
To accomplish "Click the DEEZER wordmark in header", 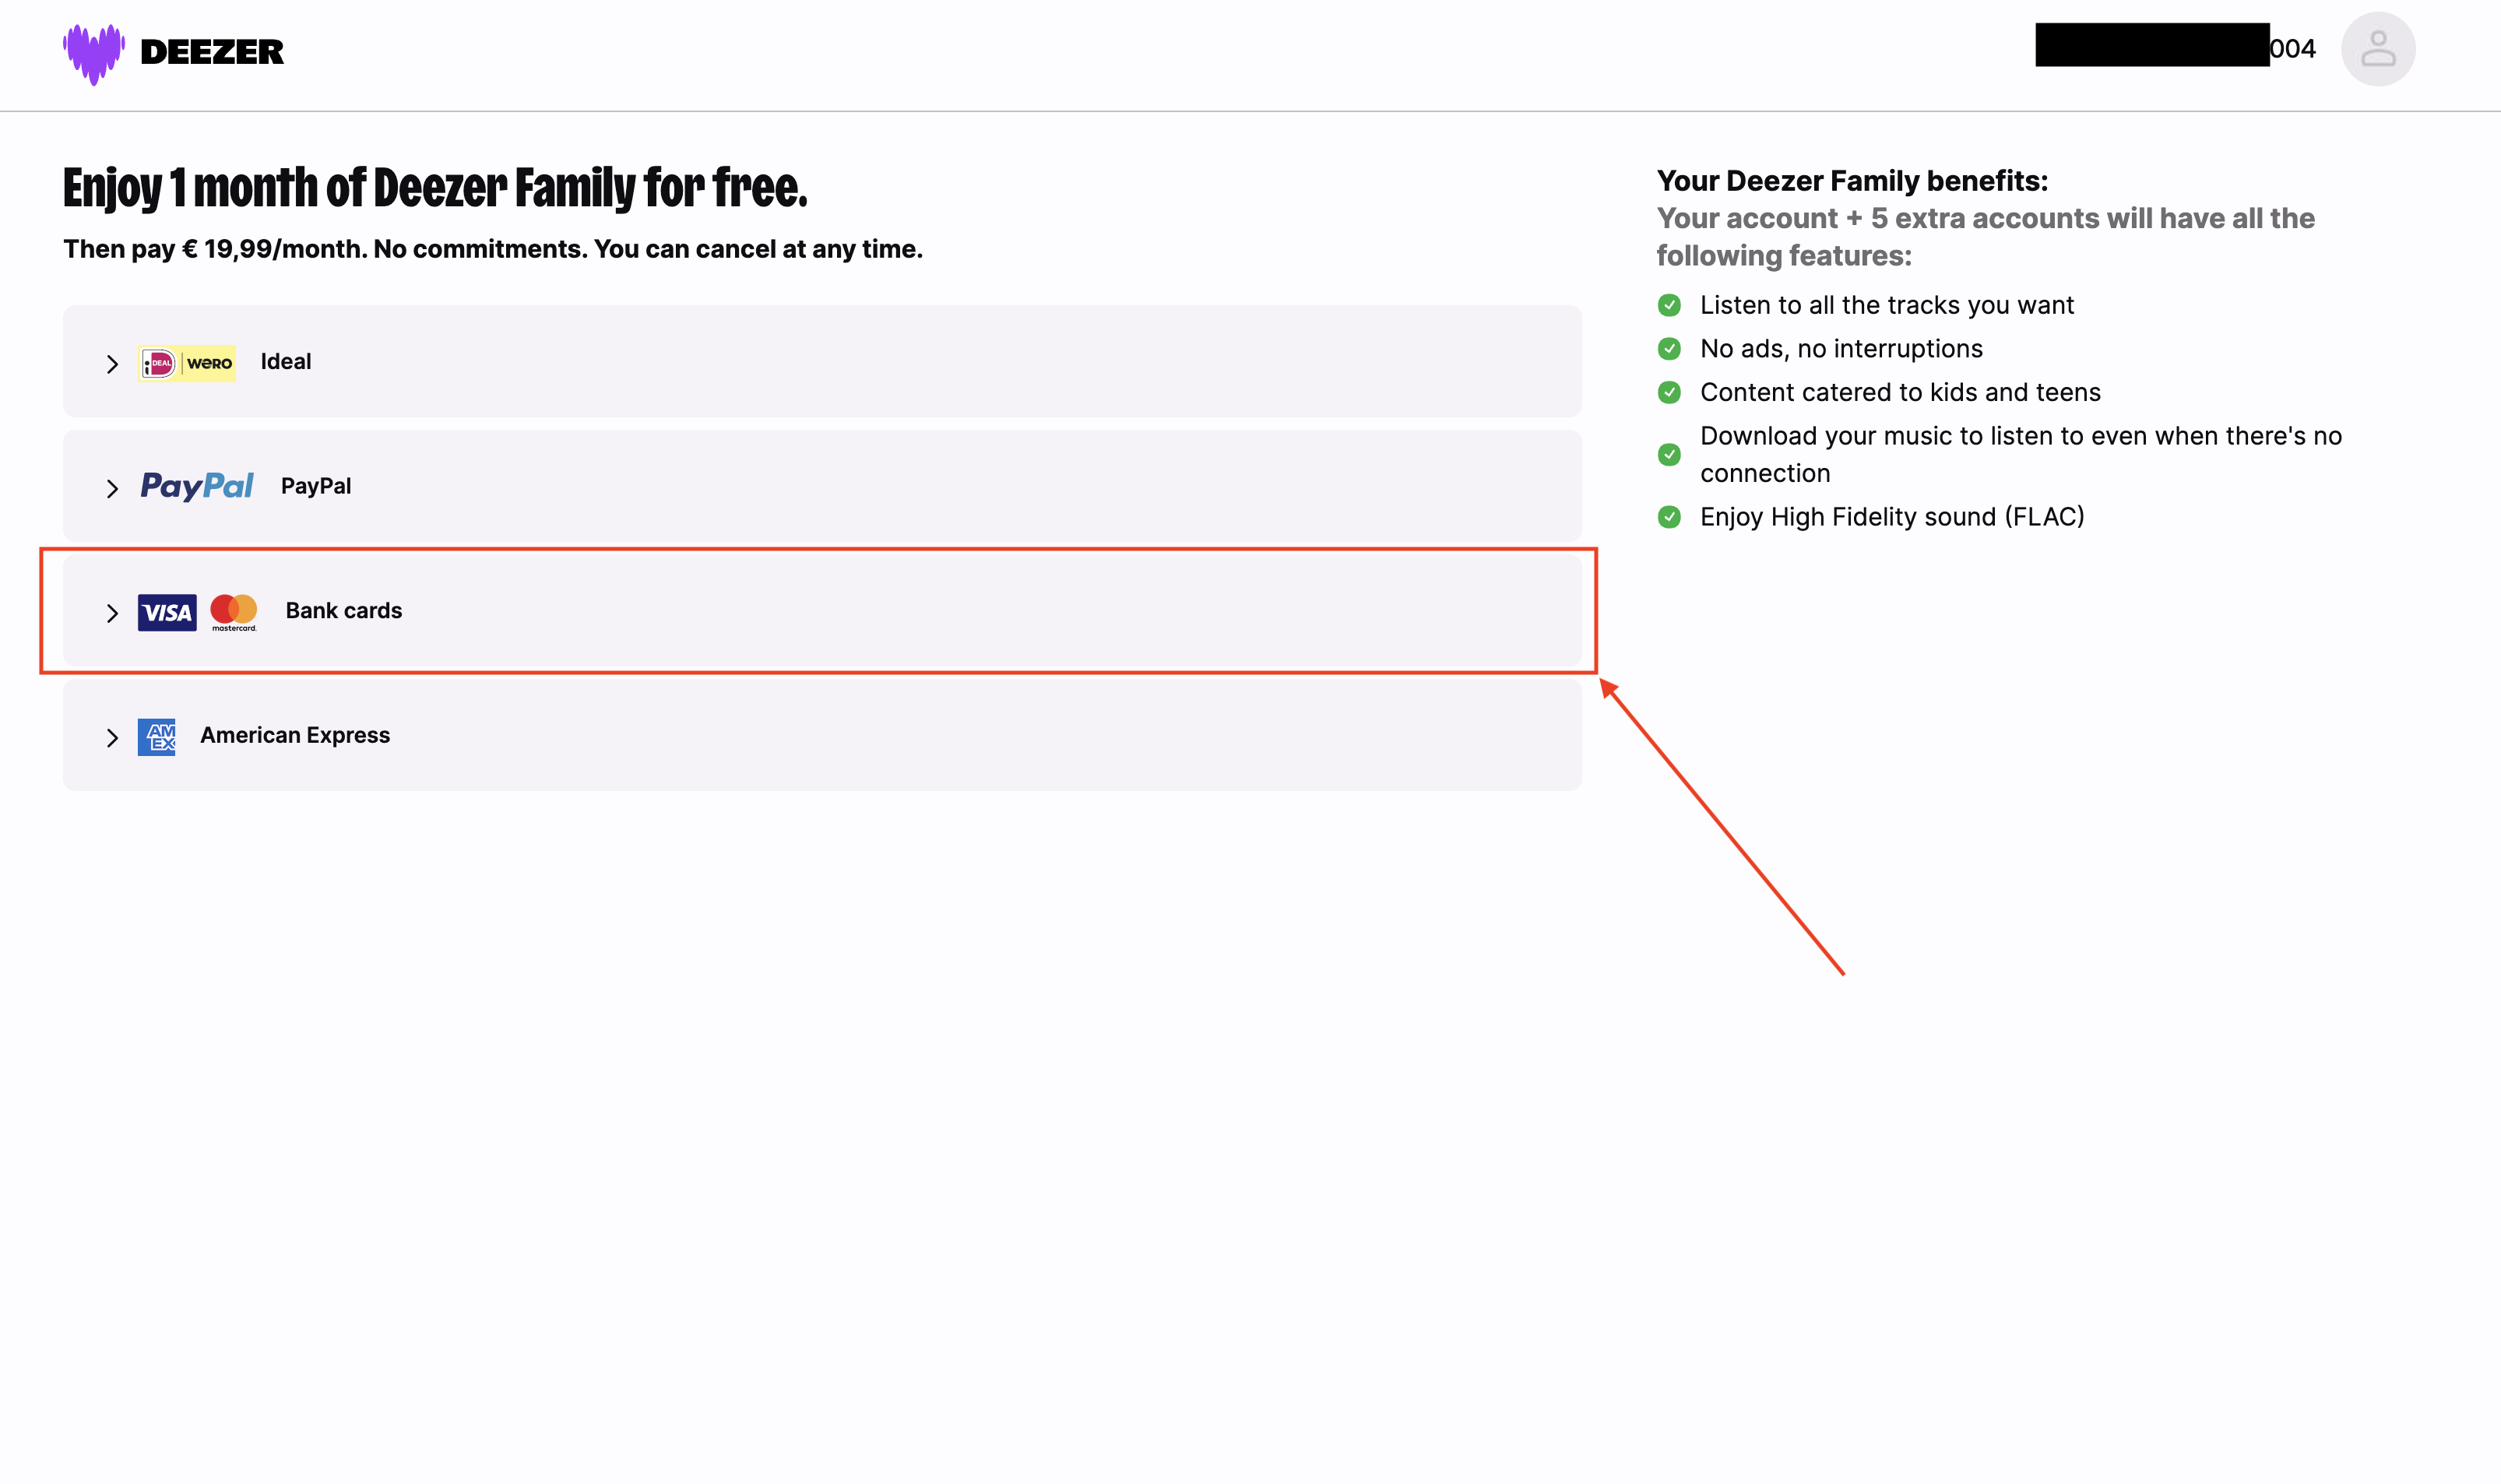I will [212, 52].
